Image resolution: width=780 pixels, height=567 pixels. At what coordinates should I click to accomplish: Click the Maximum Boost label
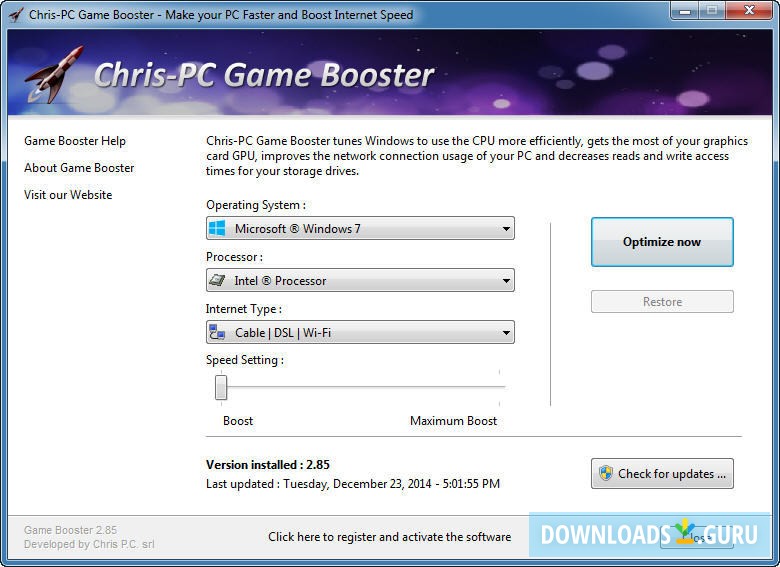[453, 421]
